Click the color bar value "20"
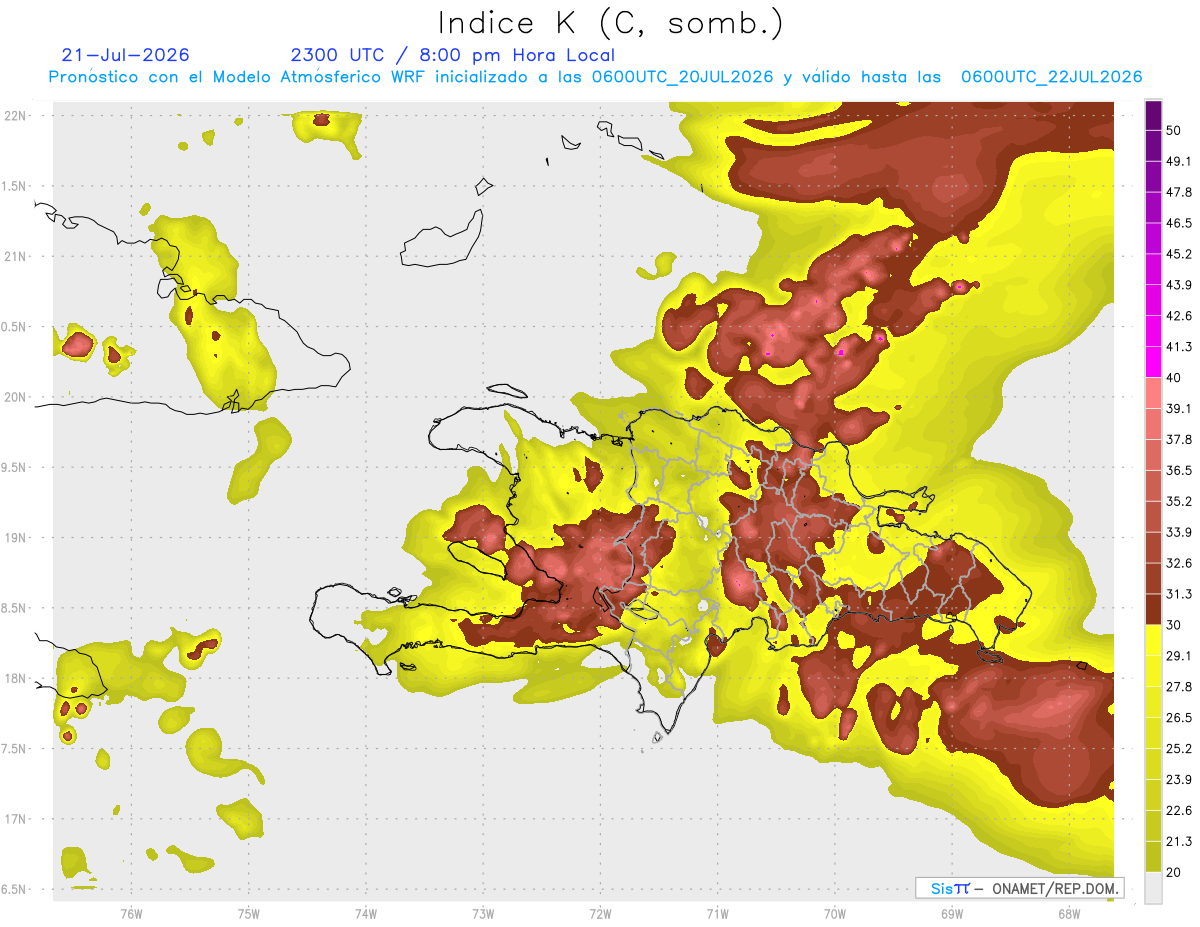 point(1174,872)
